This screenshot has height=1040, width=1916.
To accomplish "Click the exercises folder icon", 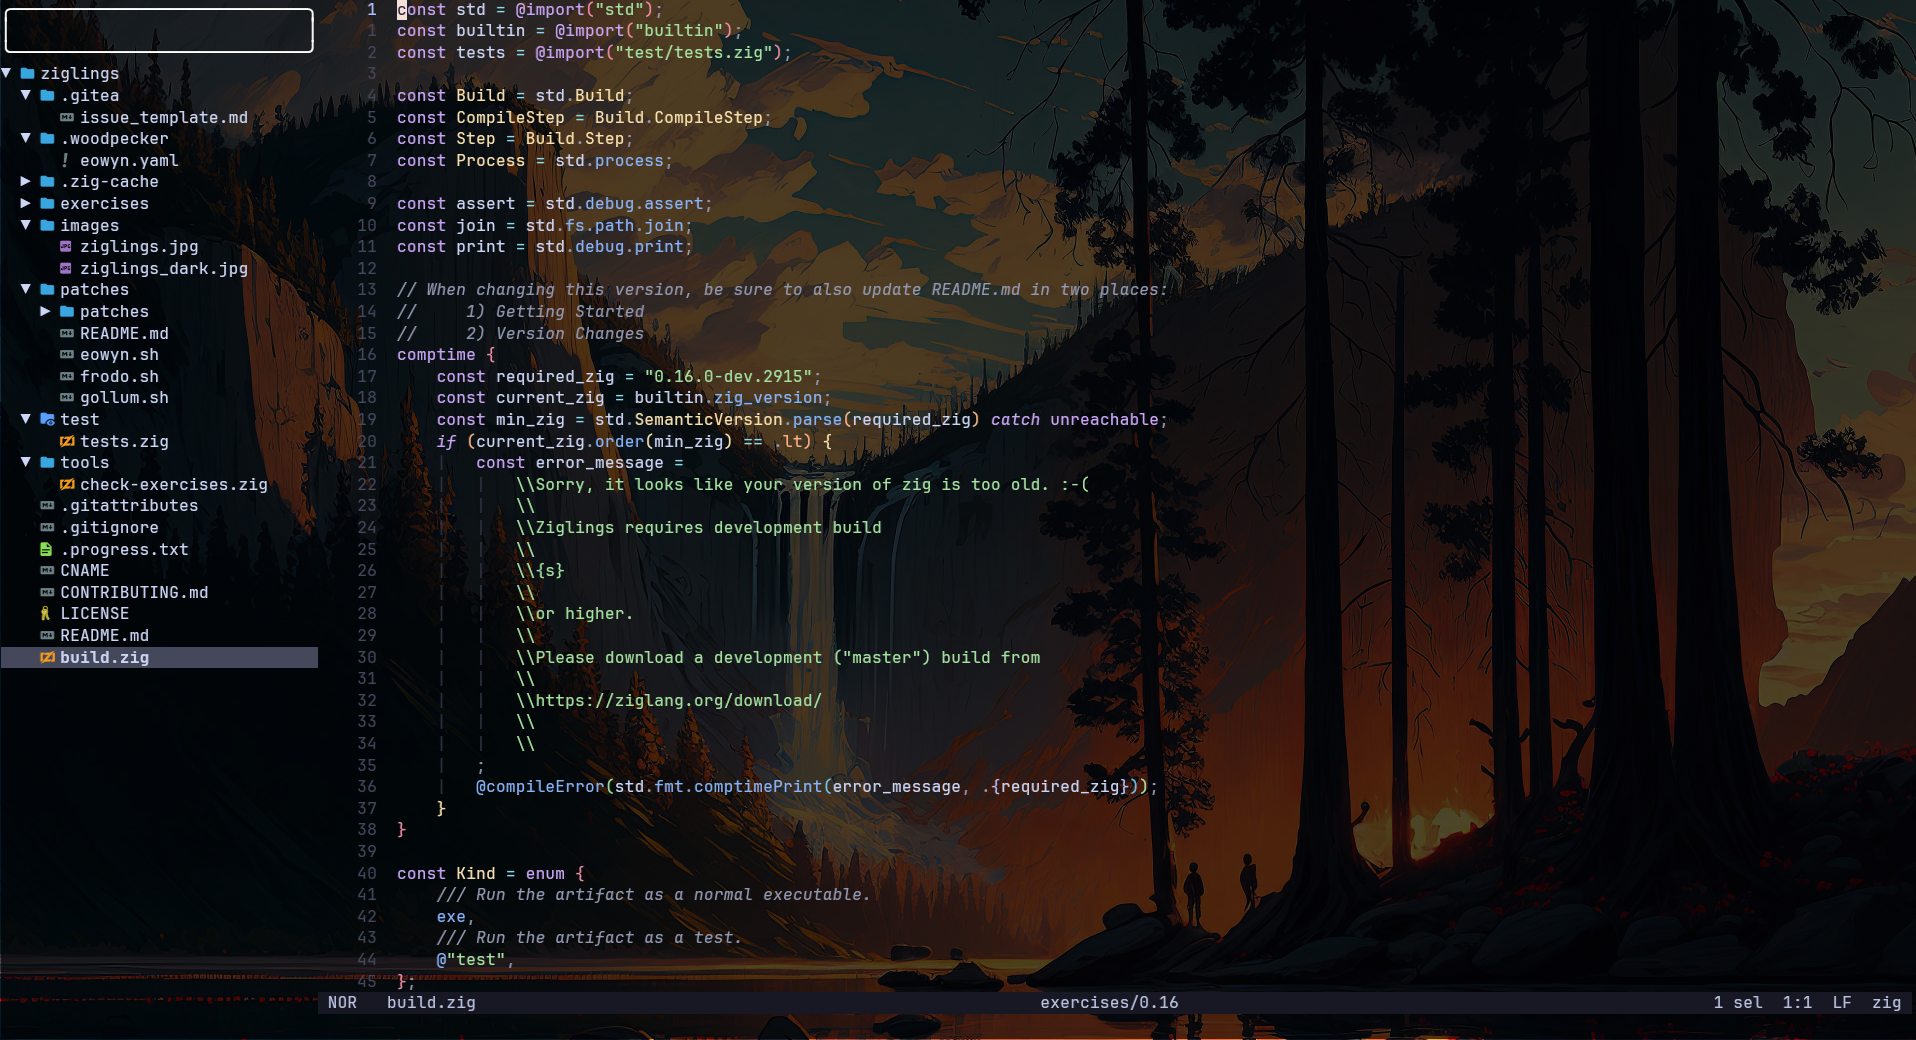I will (47, 203).
